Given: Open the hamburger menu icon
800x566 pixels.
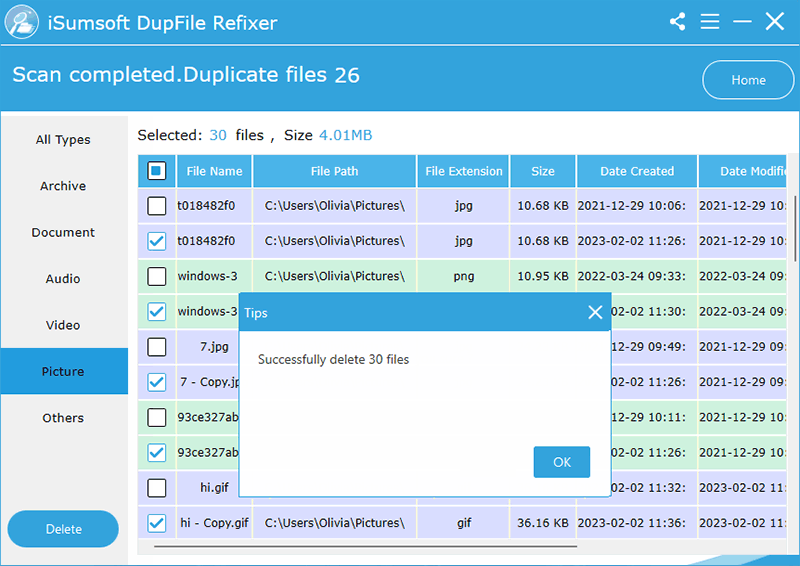Looking at the screenshot, I should 710,21.
